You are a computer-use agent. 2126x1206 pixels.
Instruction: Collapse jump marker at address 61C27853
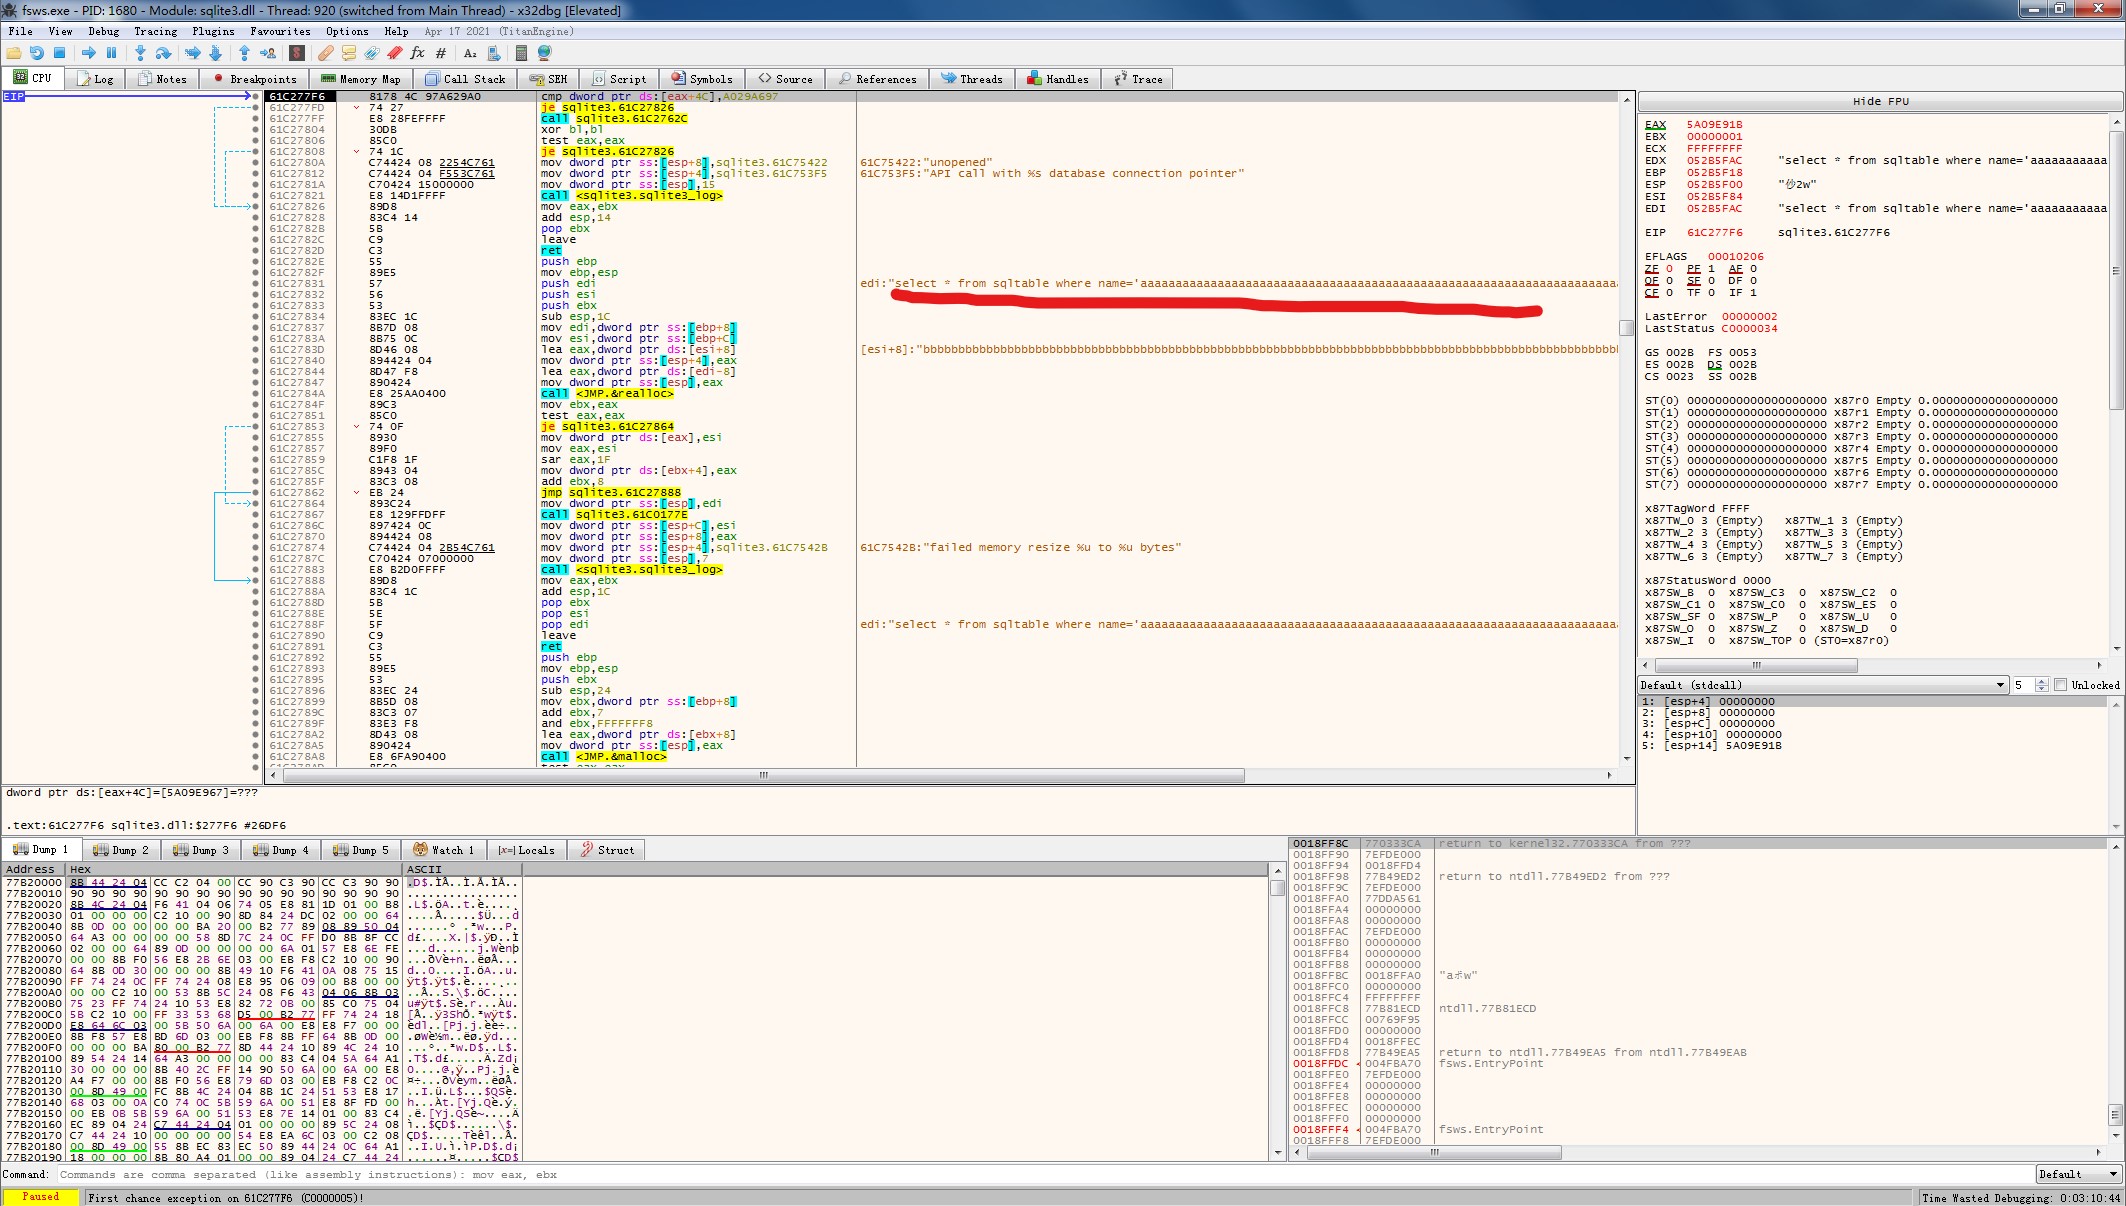(356, 426)
